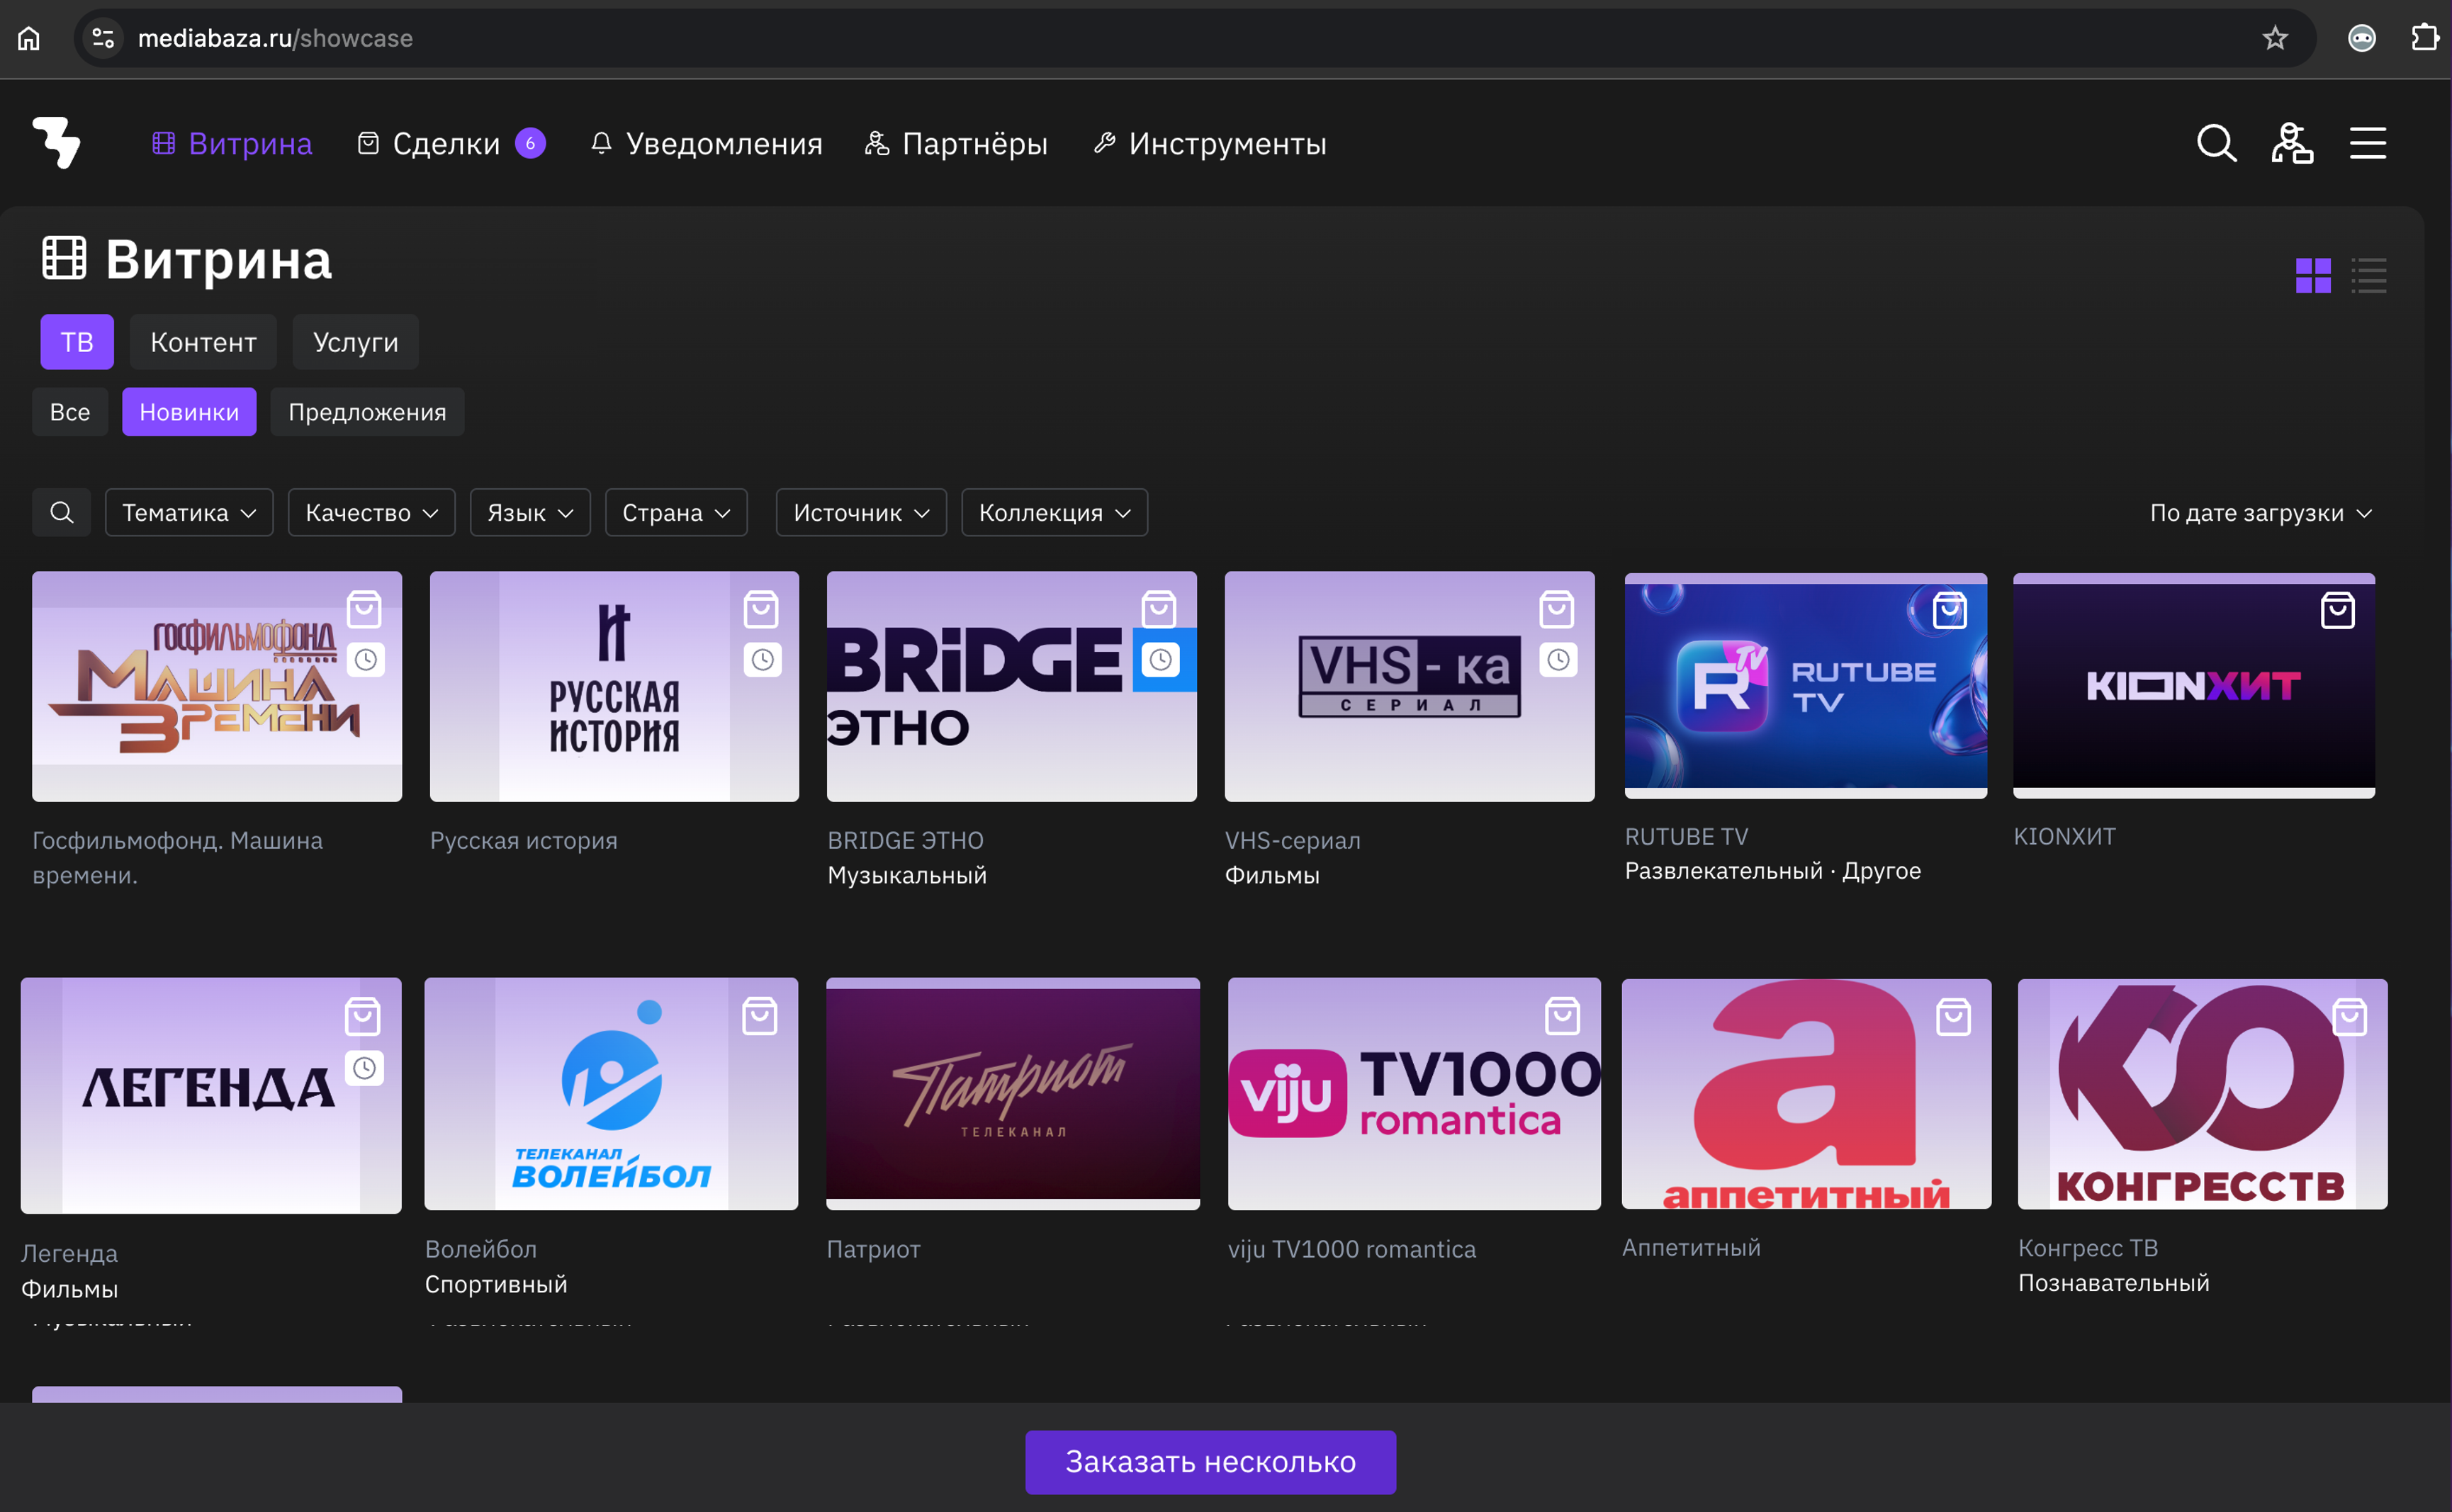Screen dimensions: 2452x1512
Task: Select the Все filter chip
Action: point(70,412)
